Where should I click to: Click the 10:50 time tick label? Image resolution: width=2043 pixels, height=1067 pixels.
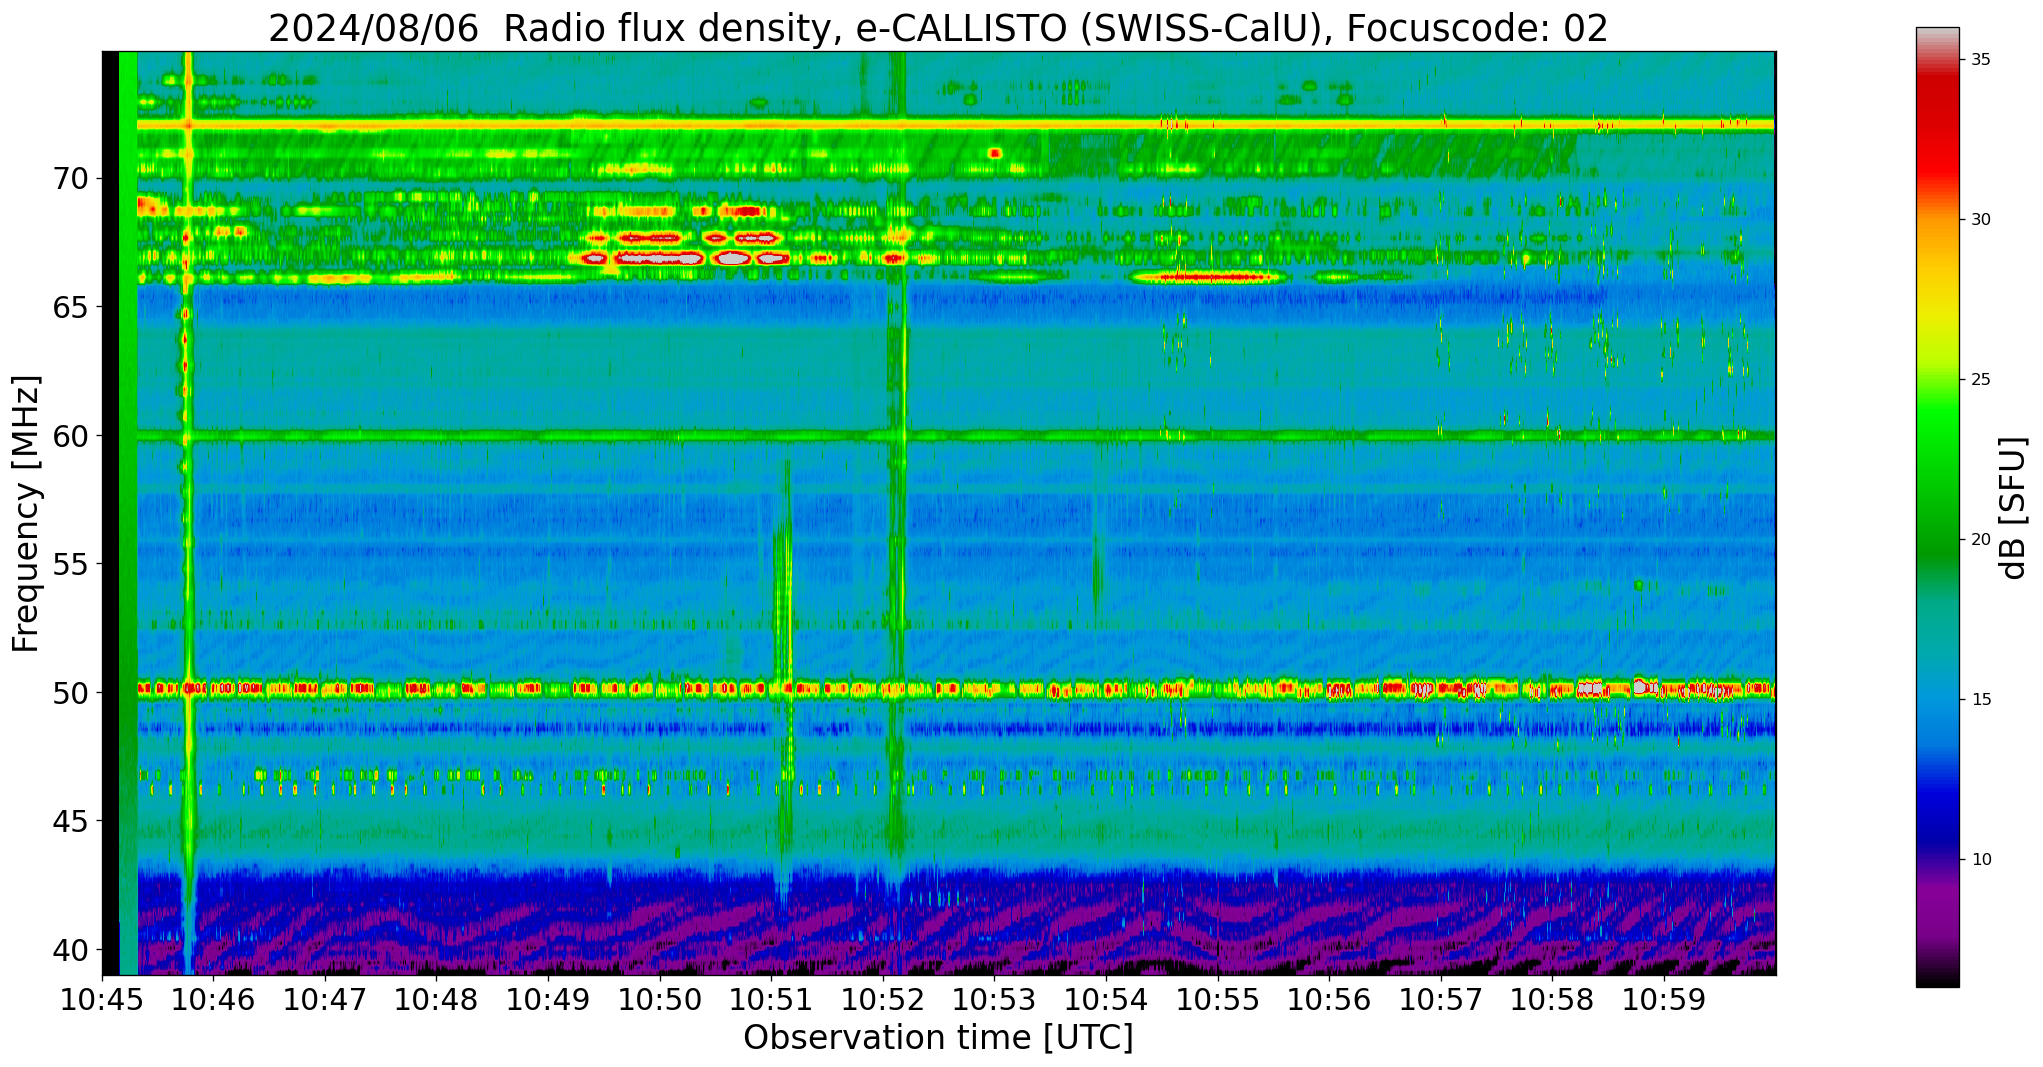tap(660, 999)
